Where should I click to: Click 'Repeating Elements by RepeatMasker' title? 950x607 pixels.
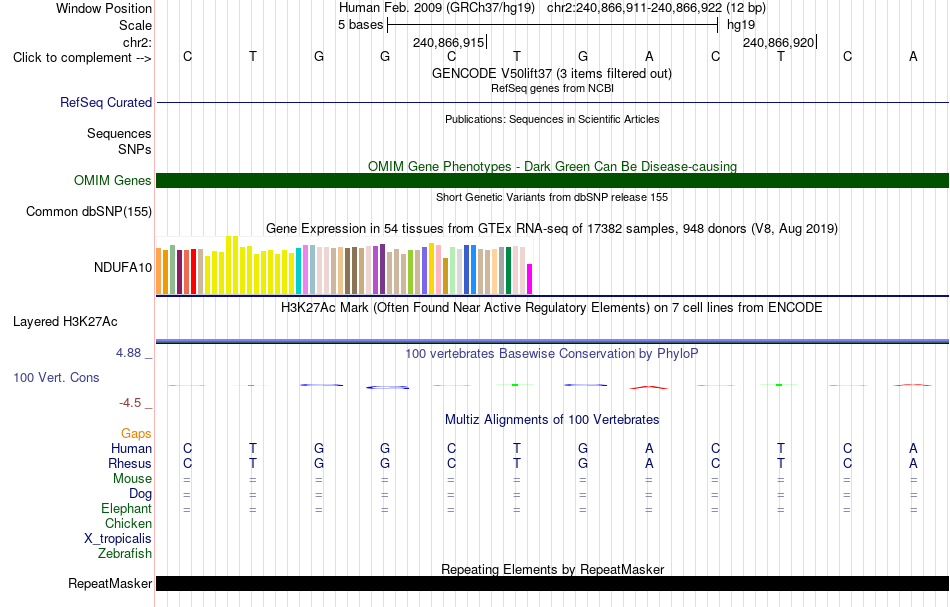point(552,569)
